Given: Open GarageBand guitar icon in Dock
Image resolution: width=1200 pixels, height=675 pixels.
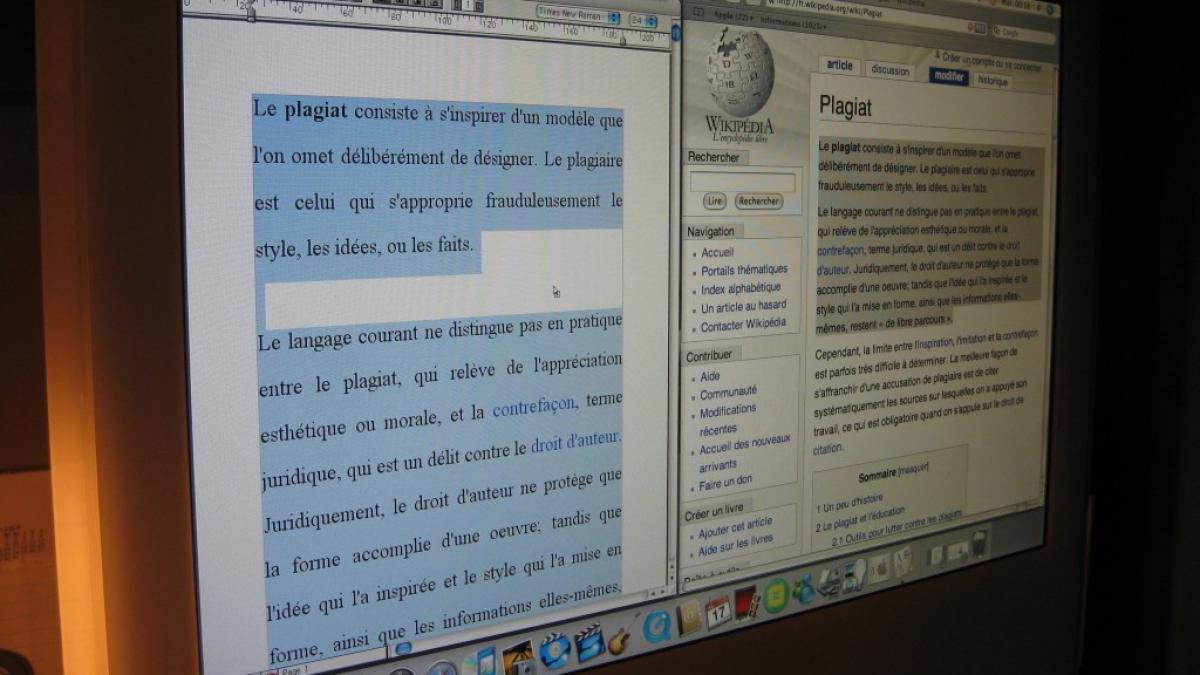Looking at the screenshot, I should coord(619,637).
